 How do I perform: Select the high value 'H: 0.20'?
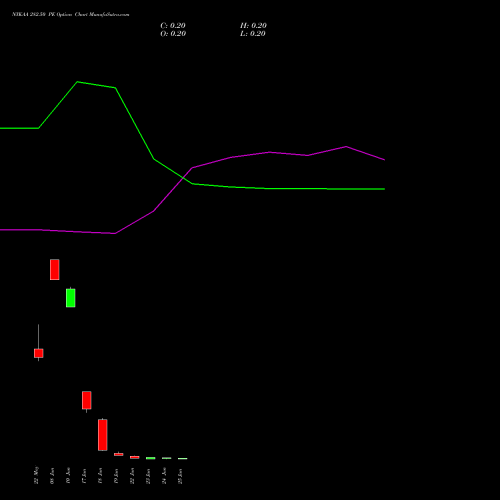[253, 26]
